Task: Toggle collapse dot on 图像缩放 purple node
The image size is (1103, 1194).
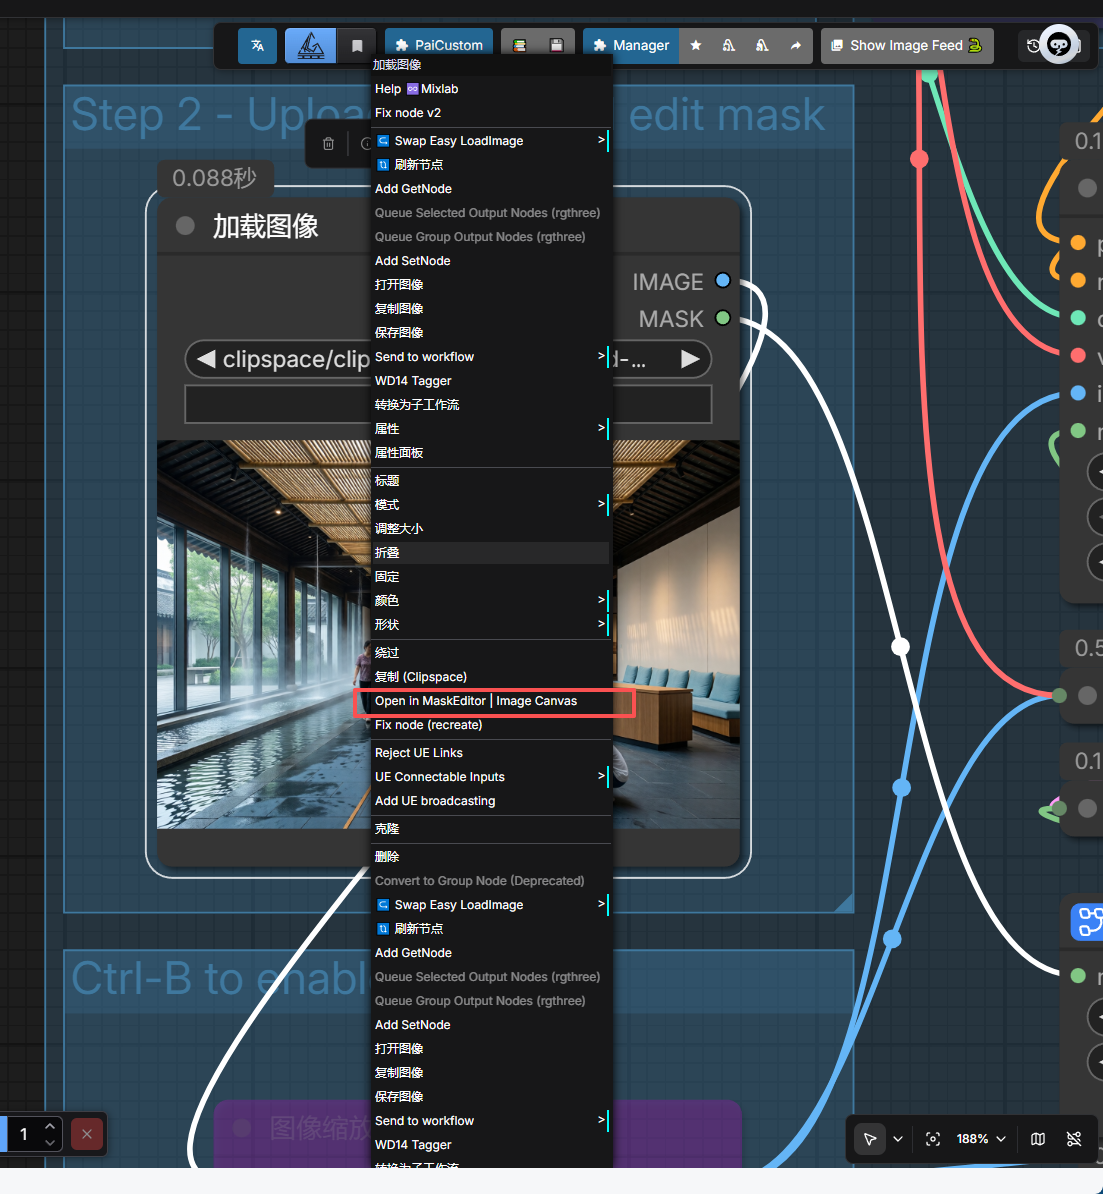Action: pos(242,1128)
